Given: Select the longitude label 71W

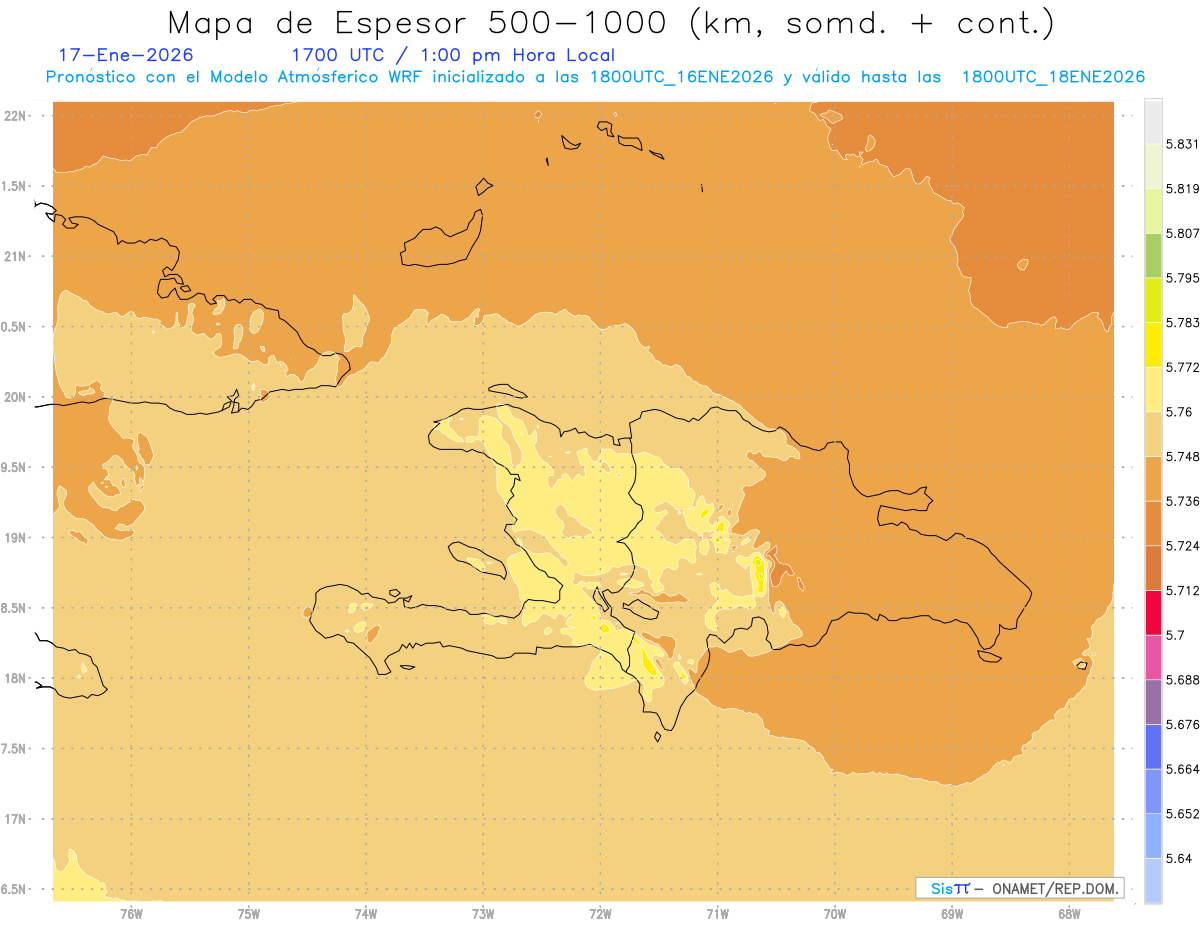Looking at the screenshot, I should [717, 914].
